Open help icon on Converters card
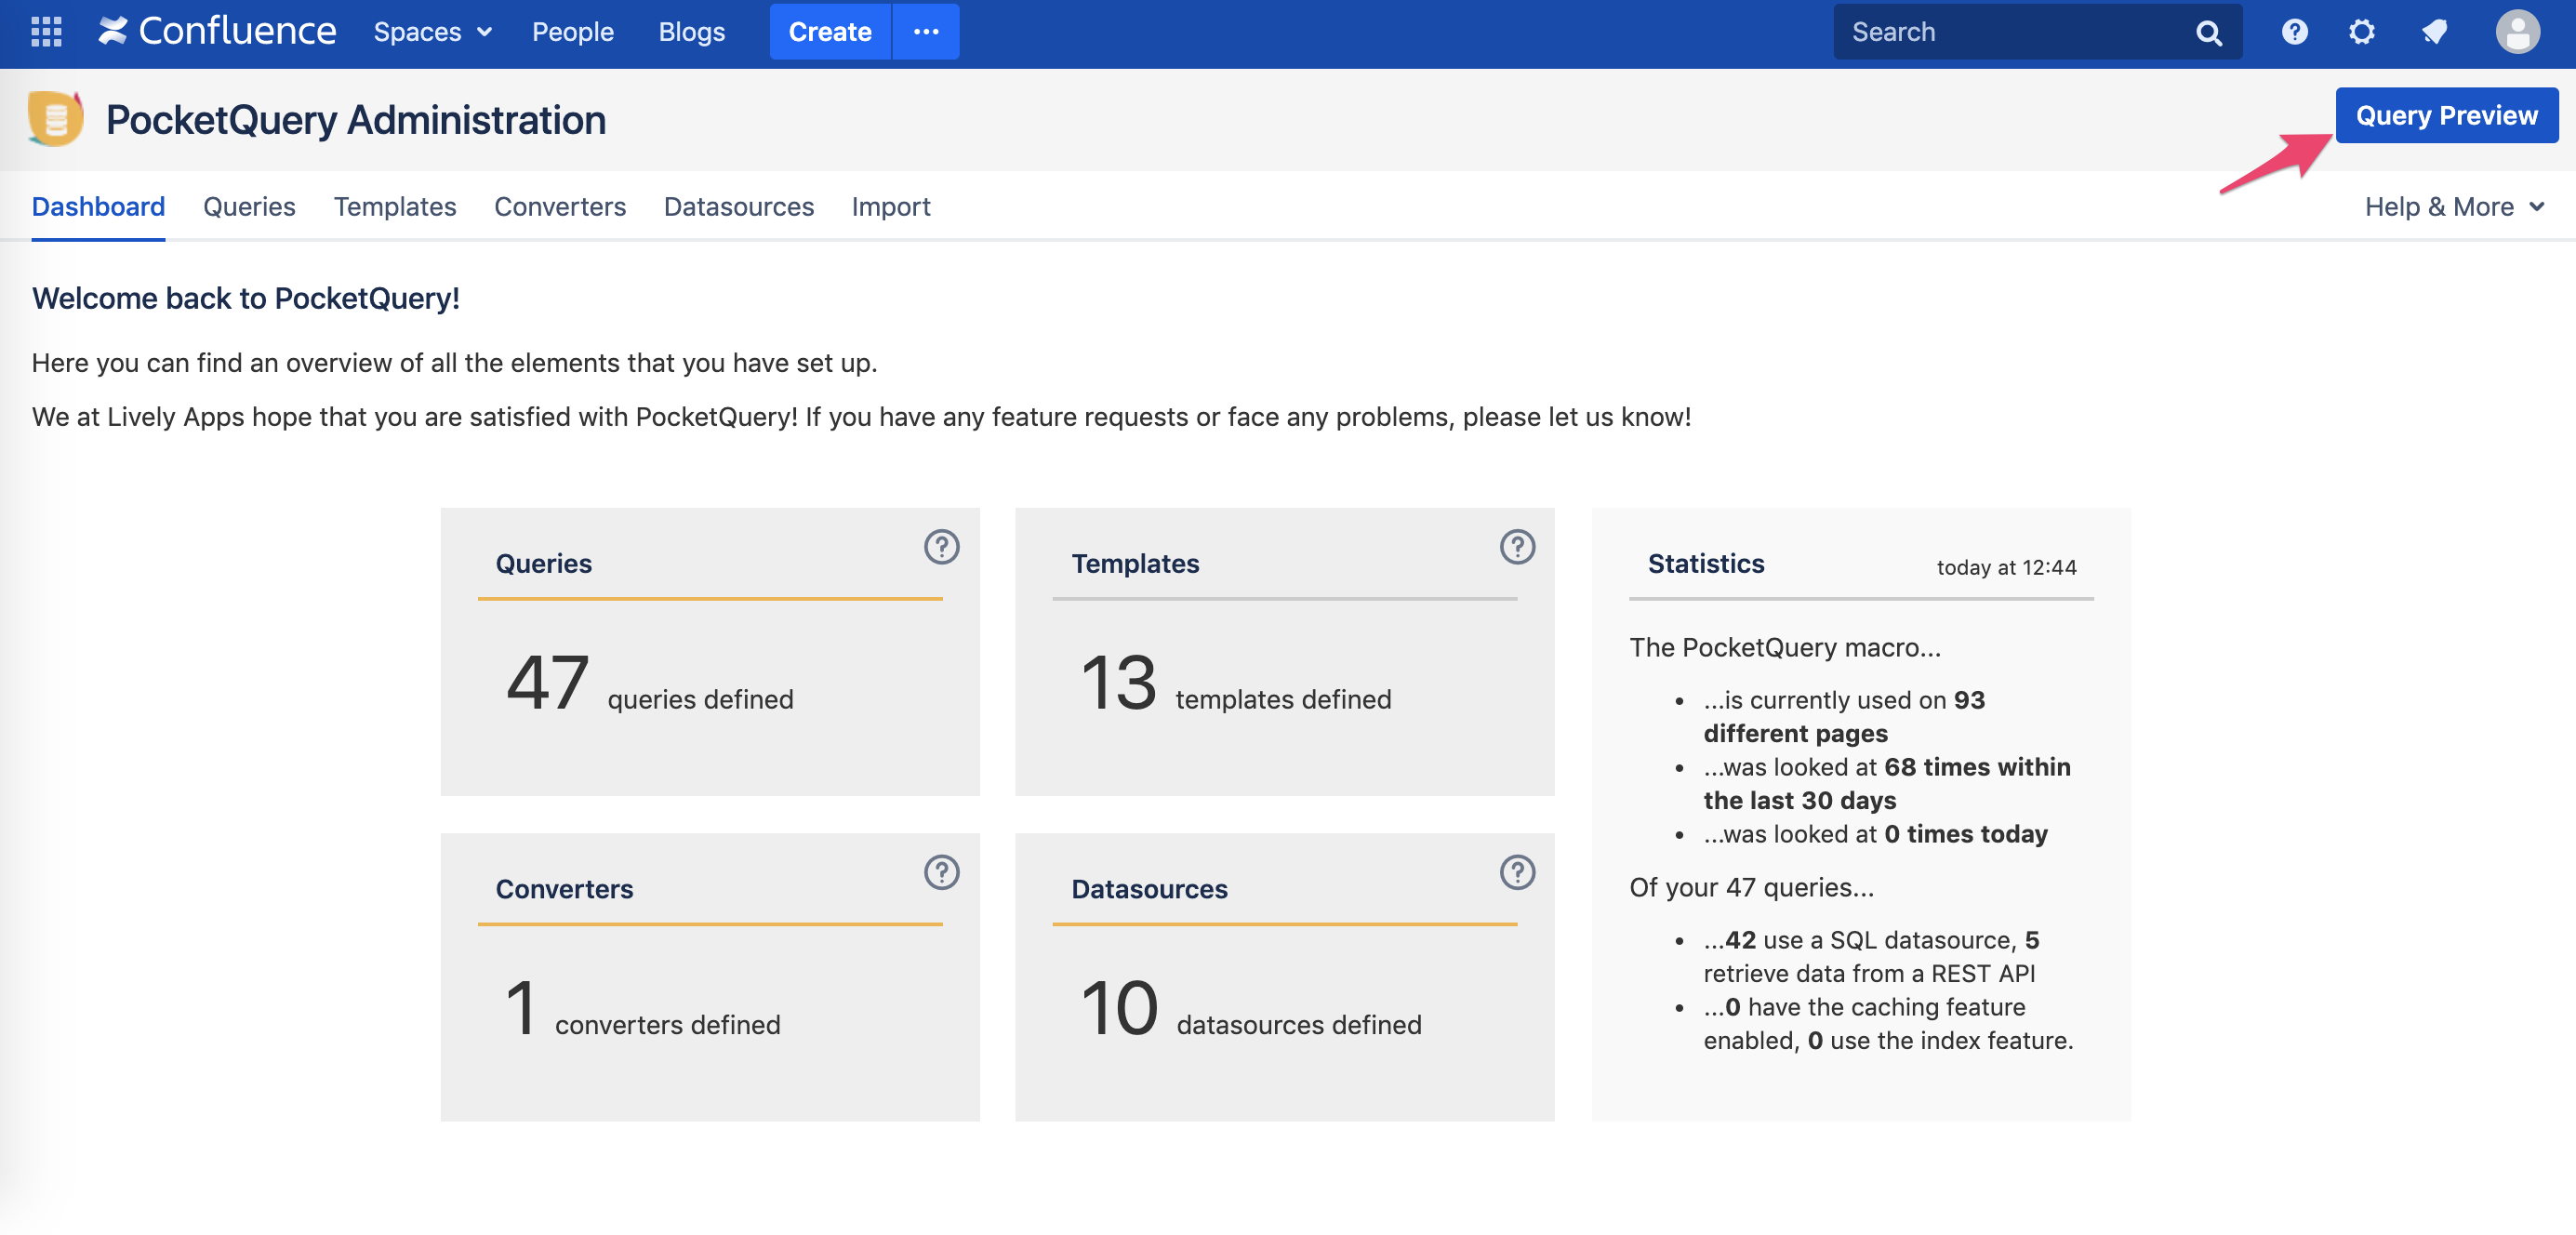This screenshot has width=2576, height=1235. point(941,872)
